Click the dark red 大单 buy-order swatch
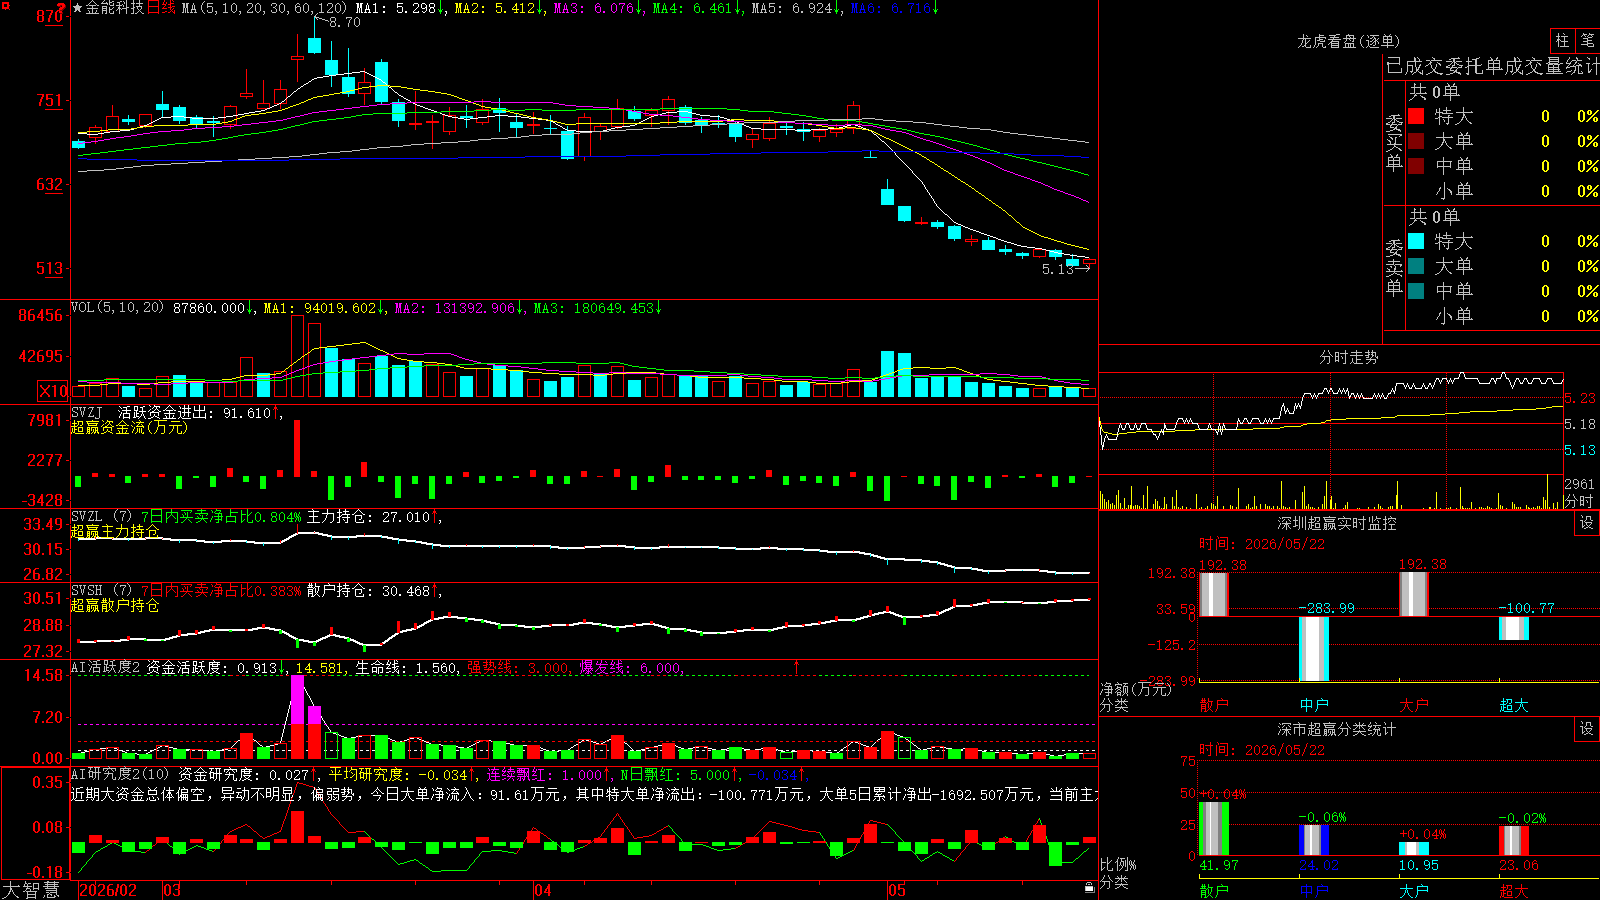The height and width of the screenshot is (900, 1600). 1416,141
